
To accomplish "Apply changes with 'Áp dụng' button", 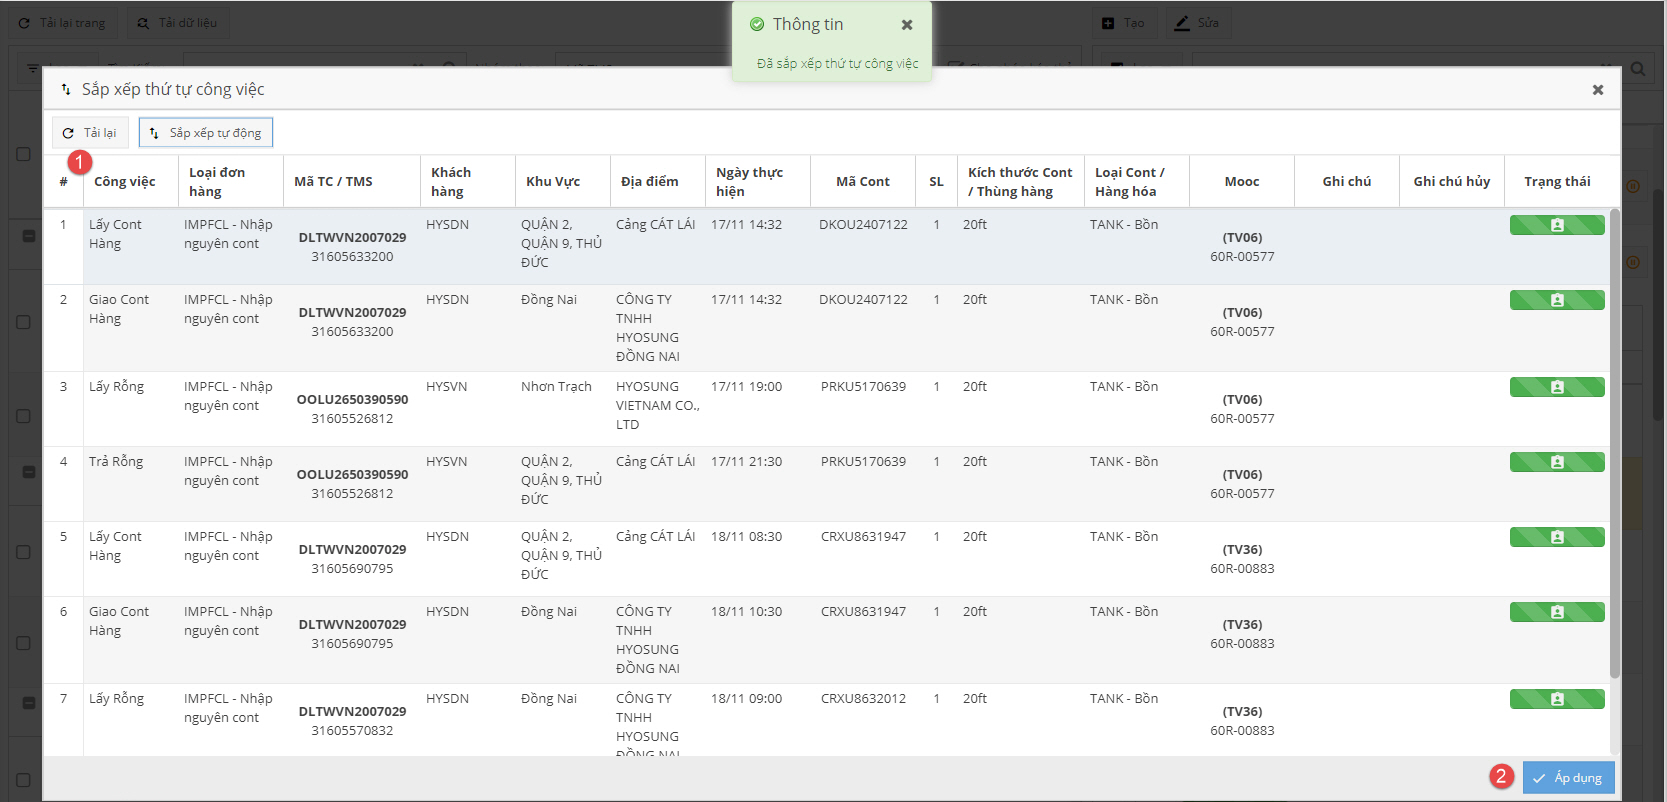I will click(x=1568, y=778).
